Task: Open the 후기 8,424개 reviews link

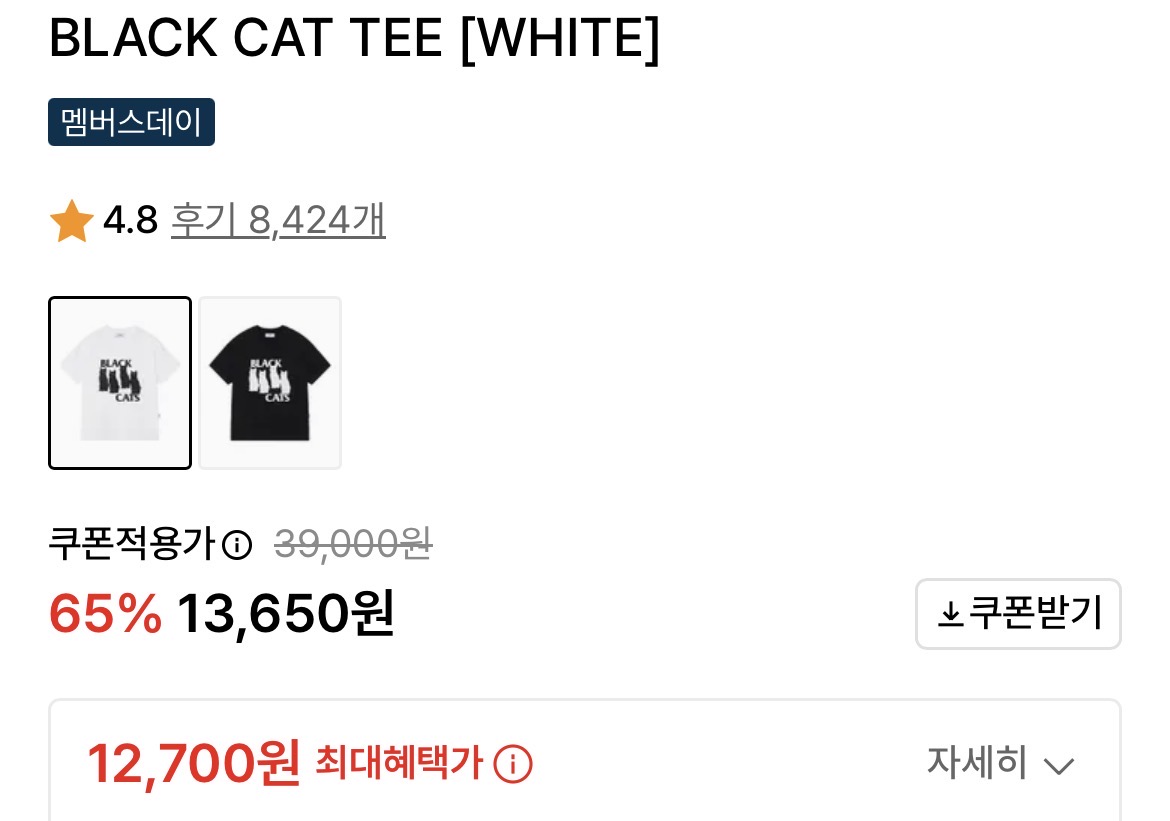Action: [x=278, y=220]
